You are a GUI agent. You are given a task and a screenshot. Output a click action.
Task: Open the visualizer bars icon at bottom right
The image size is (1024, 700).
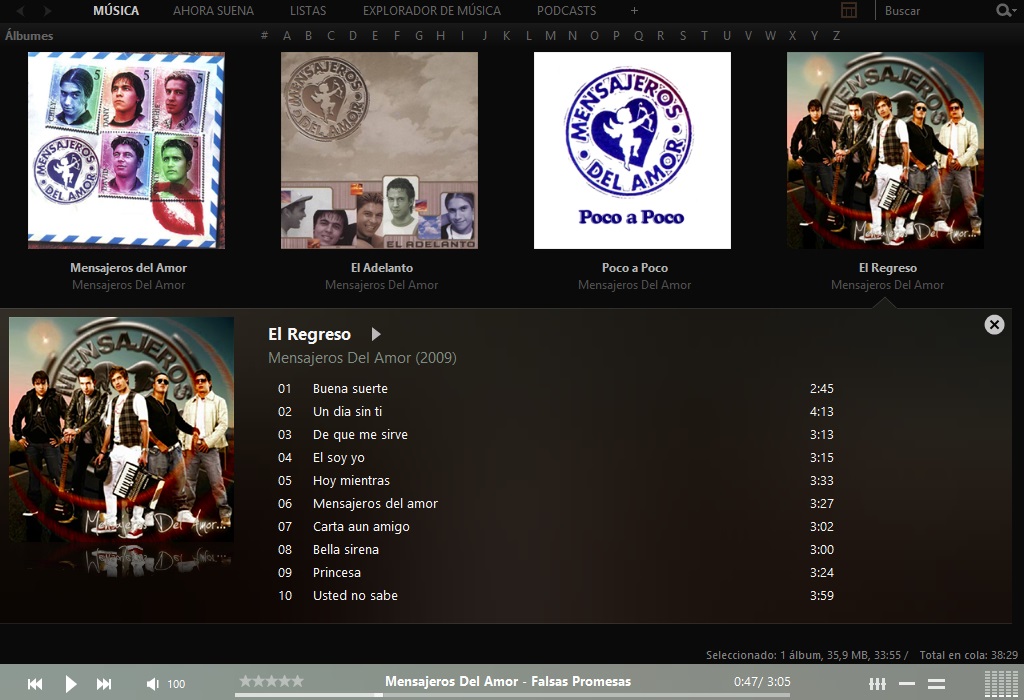(x=1000, y=684)
